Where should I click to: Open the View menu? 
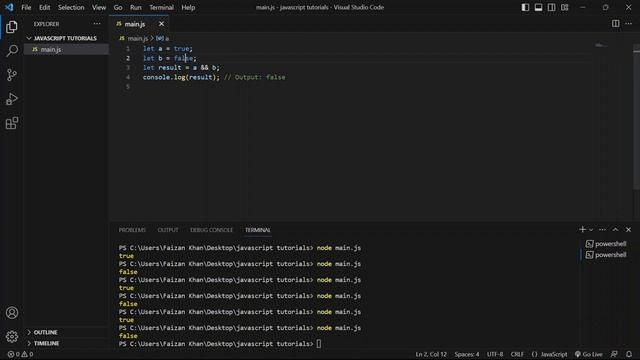(99, 7)
